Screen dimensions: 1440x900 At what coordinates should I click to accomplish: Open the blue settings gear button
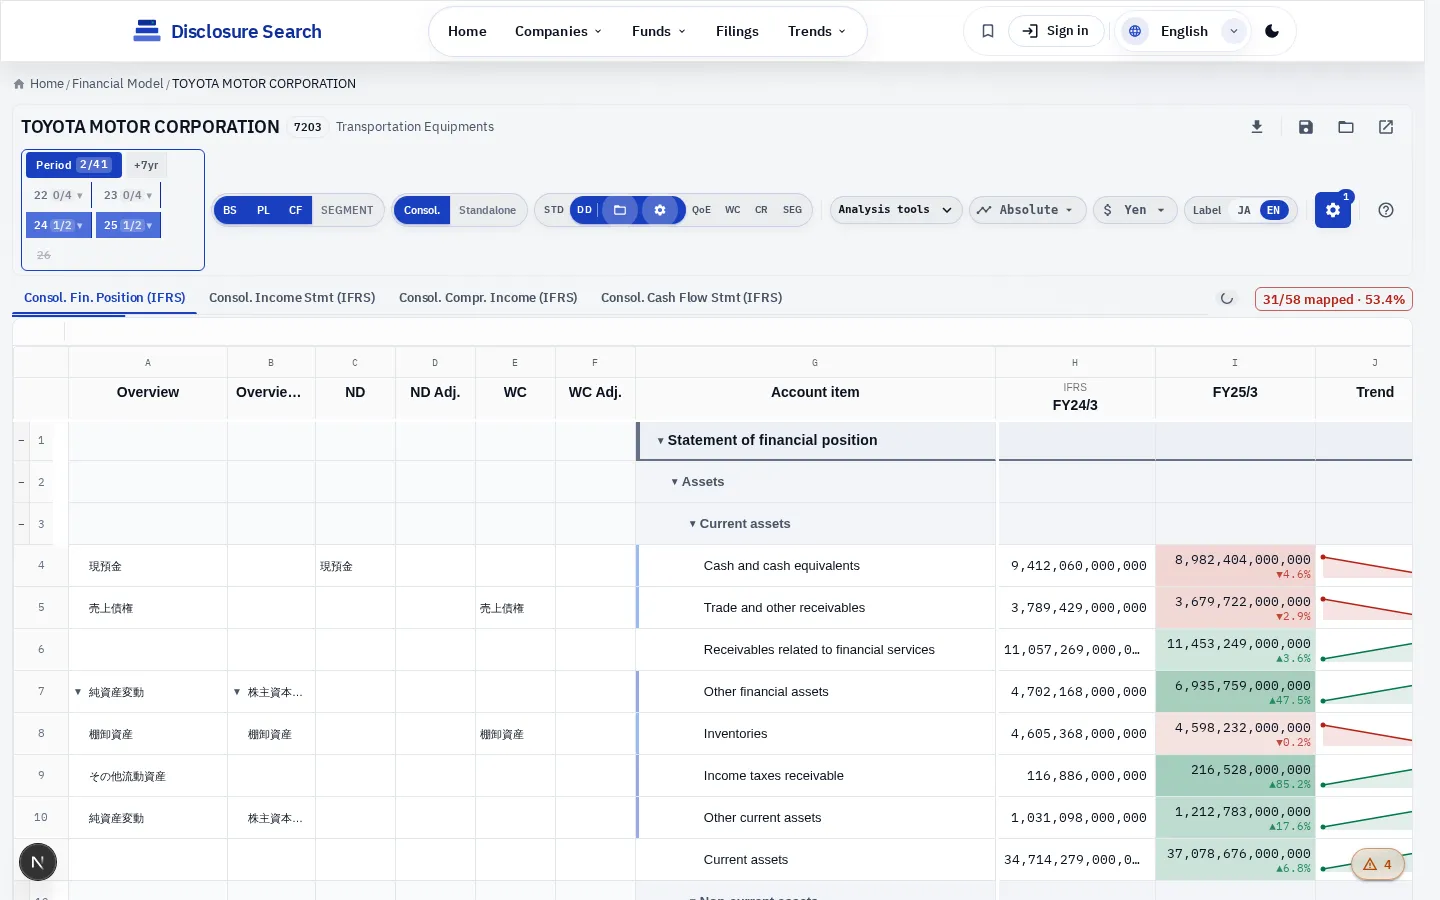tap(1333, 210)
